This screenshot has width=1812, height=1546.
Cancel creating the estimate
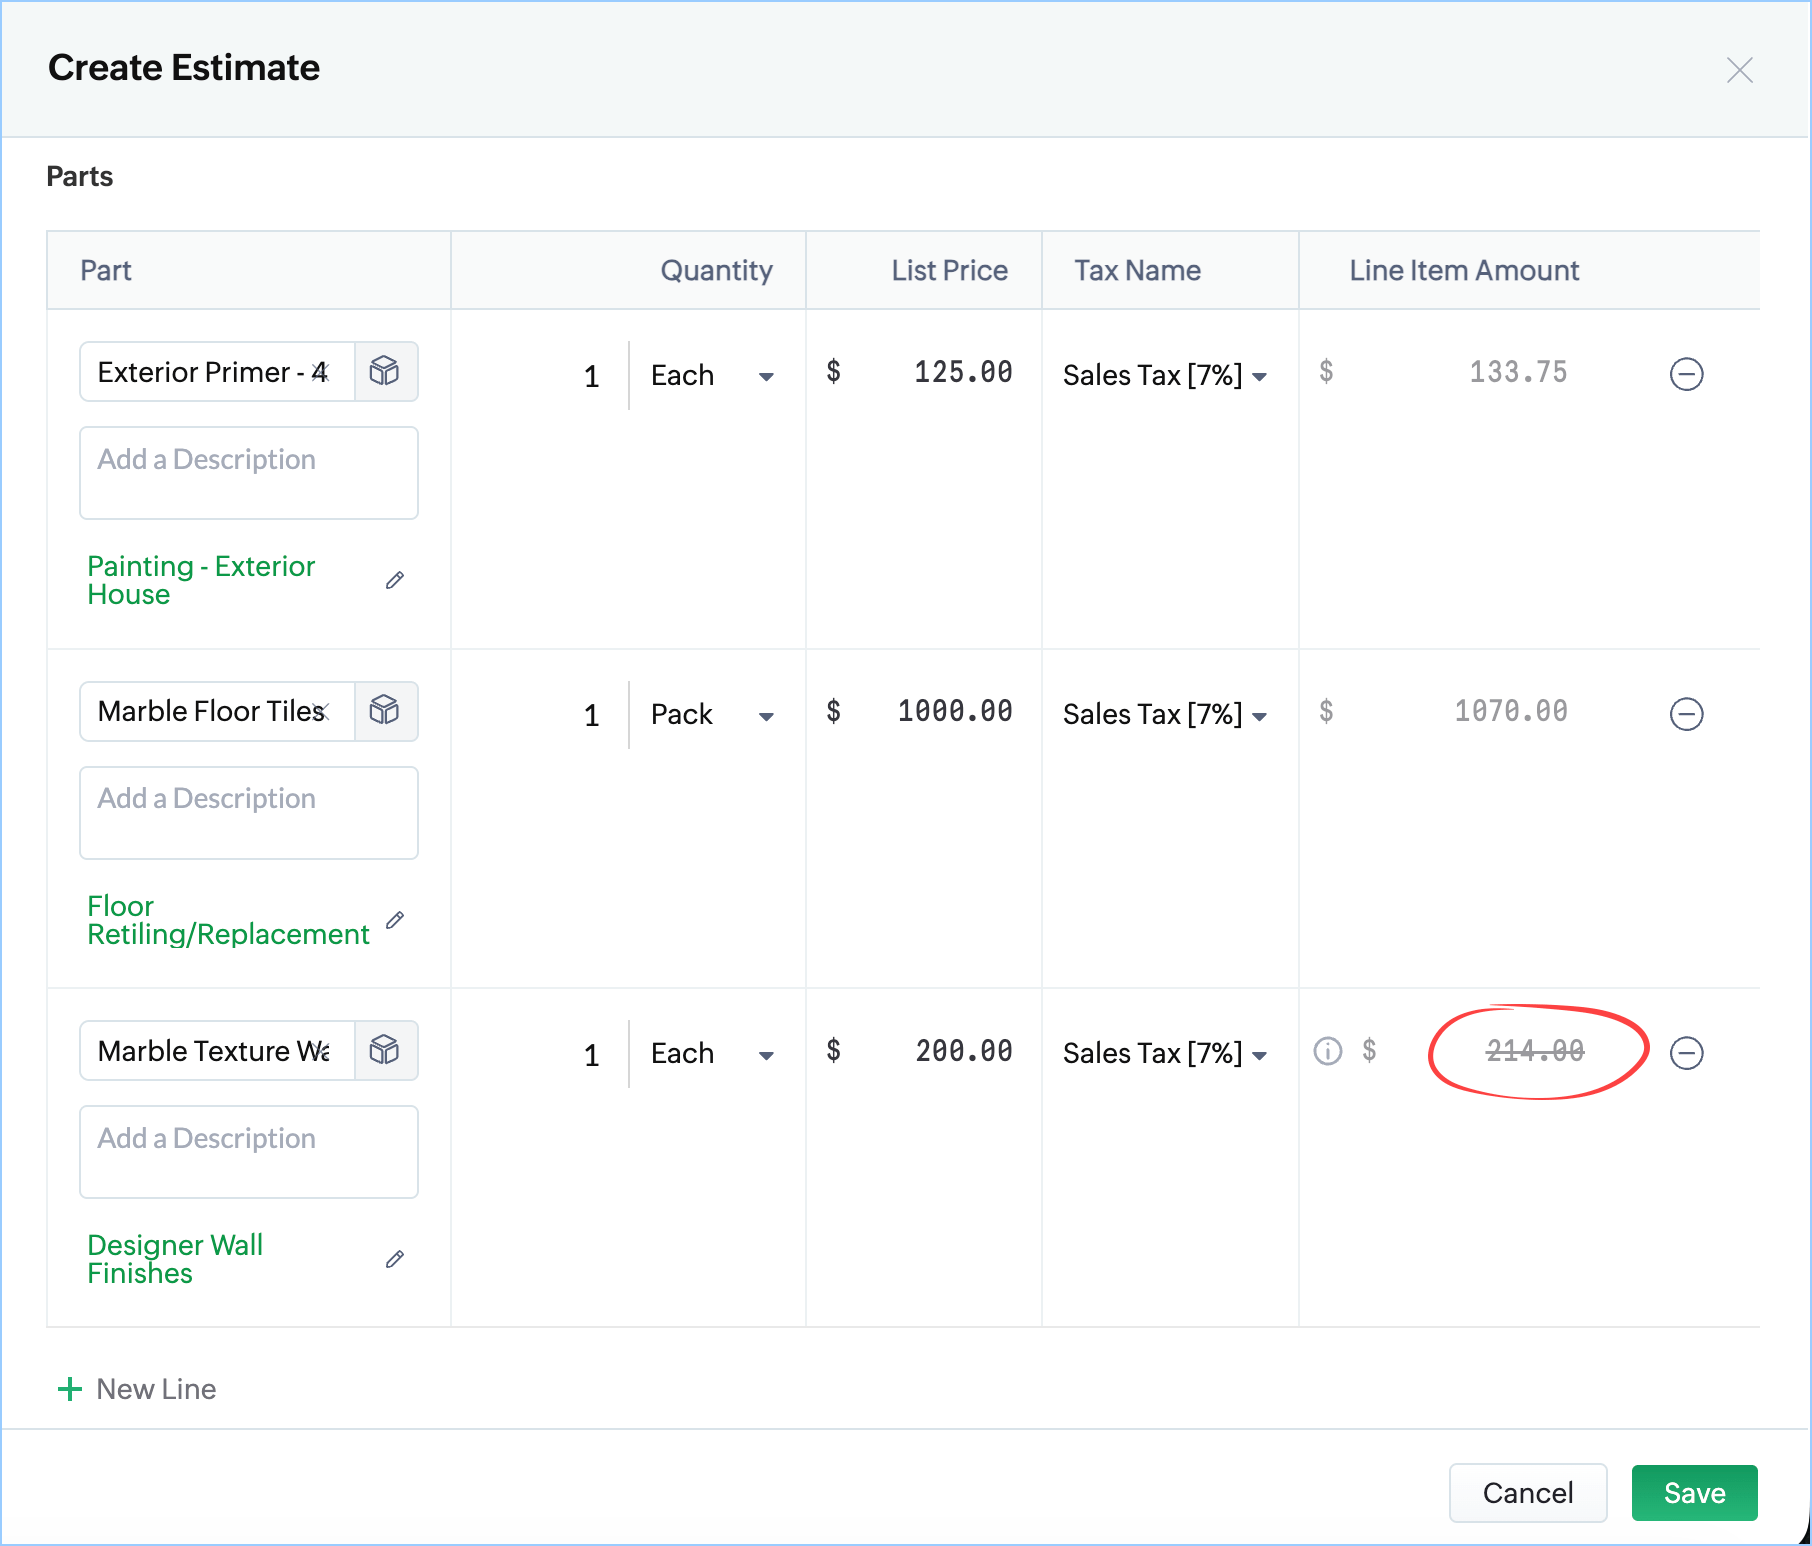(x=1527, y=1493)
